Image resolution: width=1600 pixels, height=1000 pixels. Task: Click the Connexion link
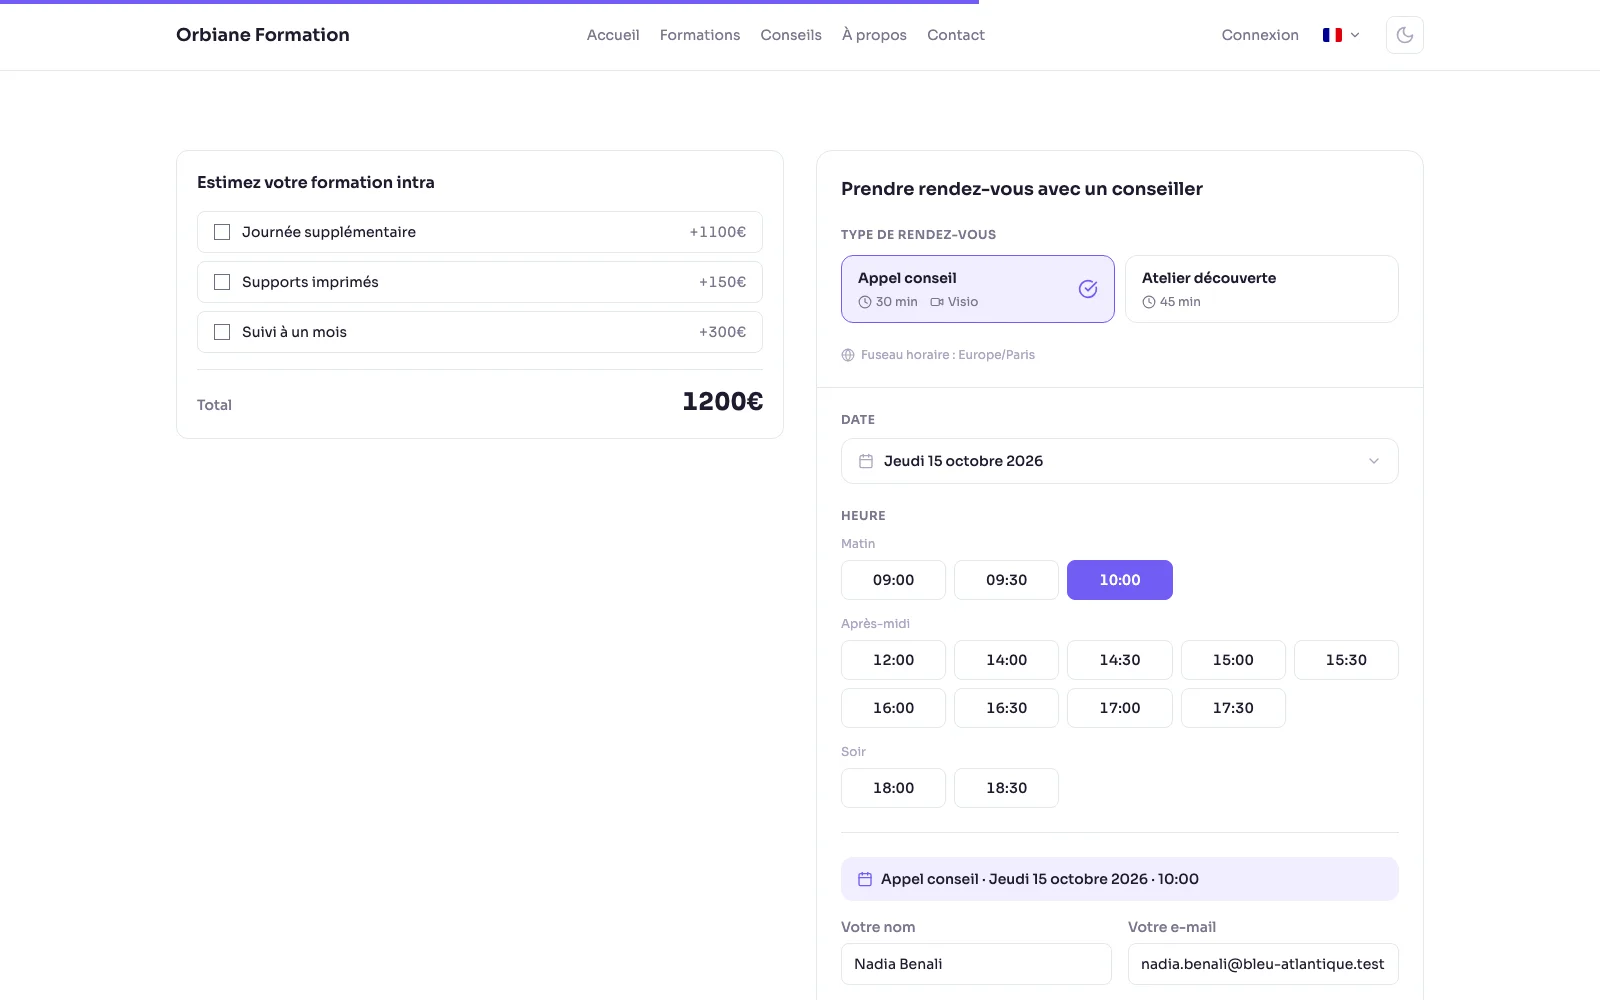pyautogui.click(x=1260, y=35)
